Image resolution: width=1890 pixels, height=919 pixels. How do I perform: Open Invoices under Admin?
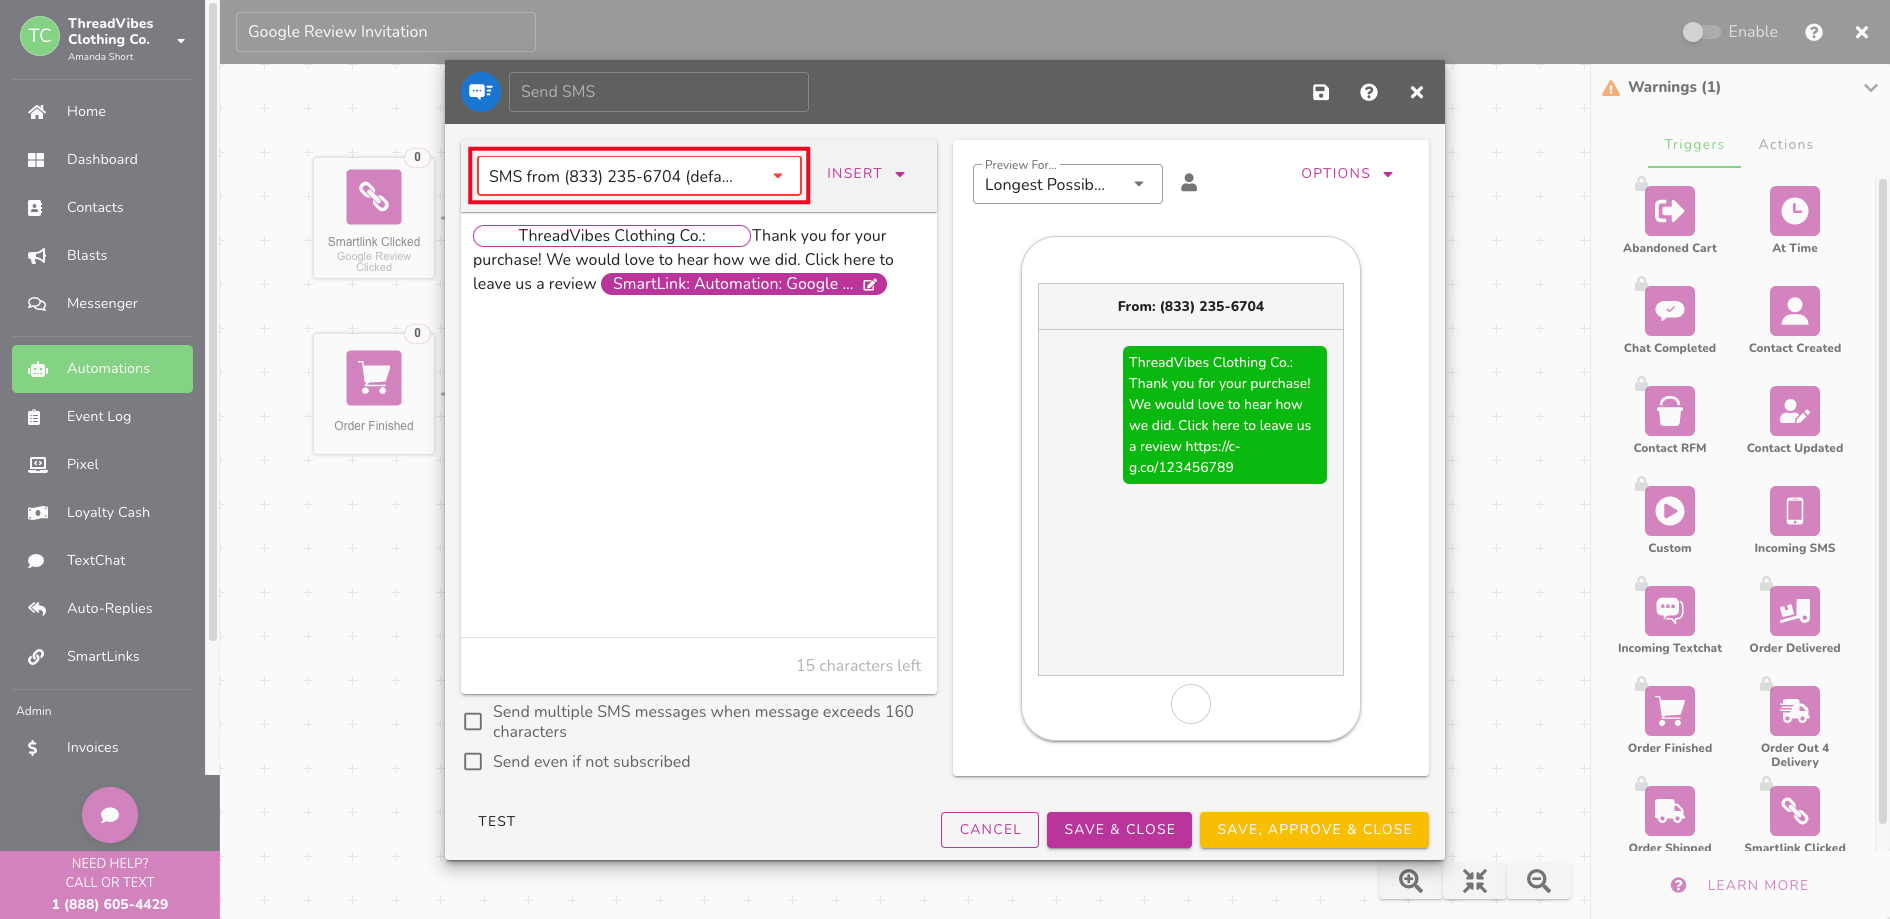pos(102,747)
